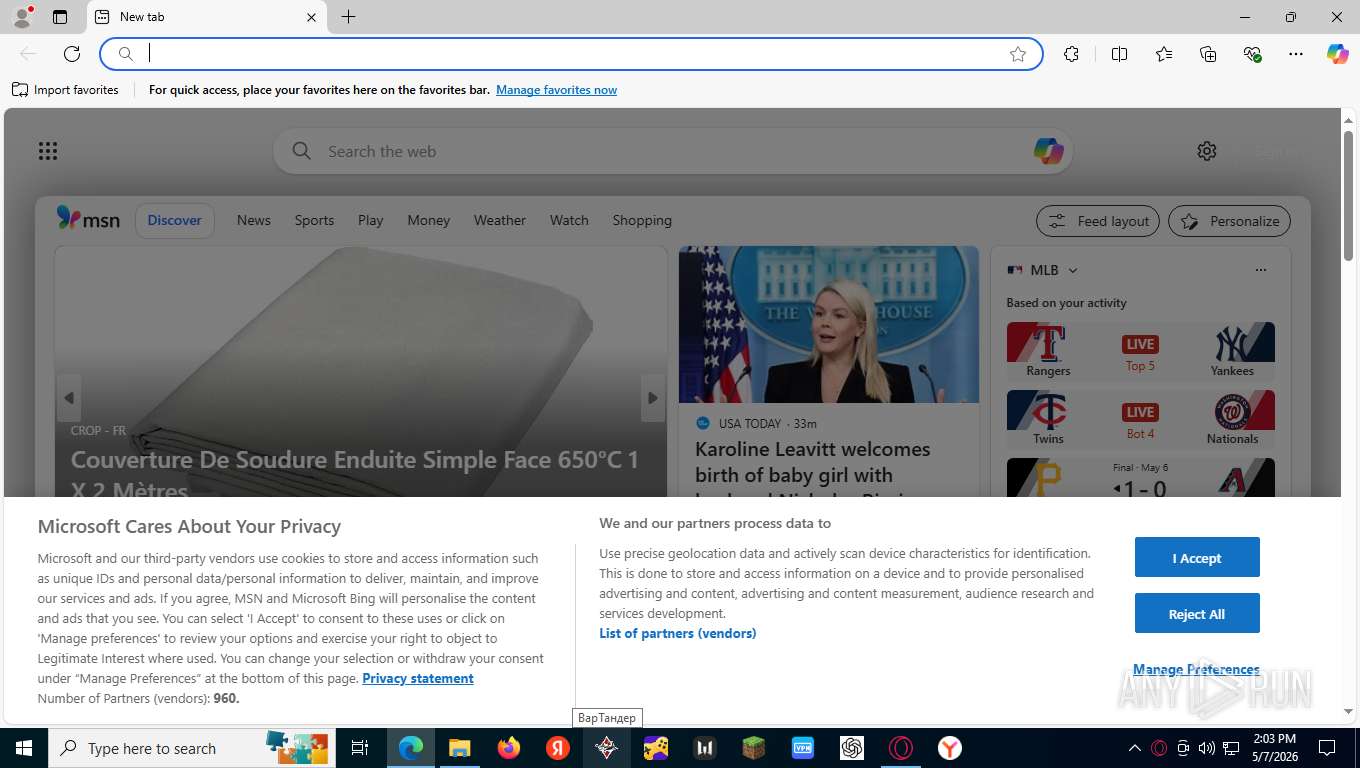Open Privacy statement link
The image size is (1360, 768).
coord(418,678)
